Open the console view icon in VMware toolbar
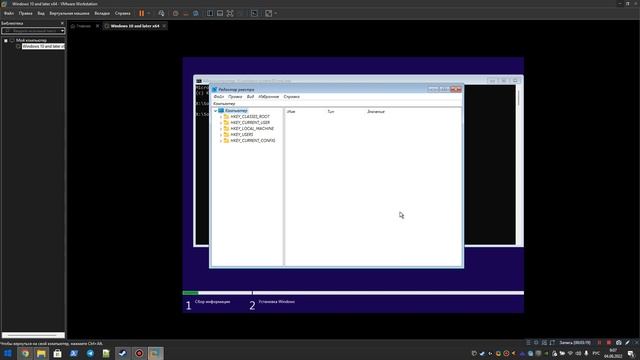 pos(254,13)
